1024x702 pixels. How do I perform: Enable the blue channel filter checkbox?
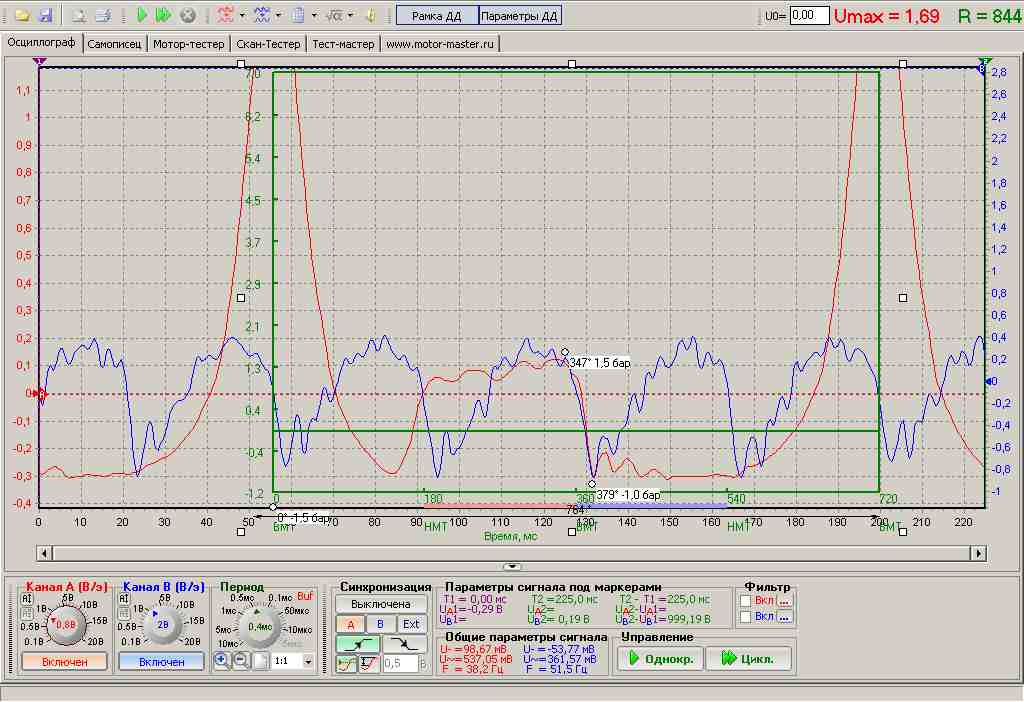point(746,617)
